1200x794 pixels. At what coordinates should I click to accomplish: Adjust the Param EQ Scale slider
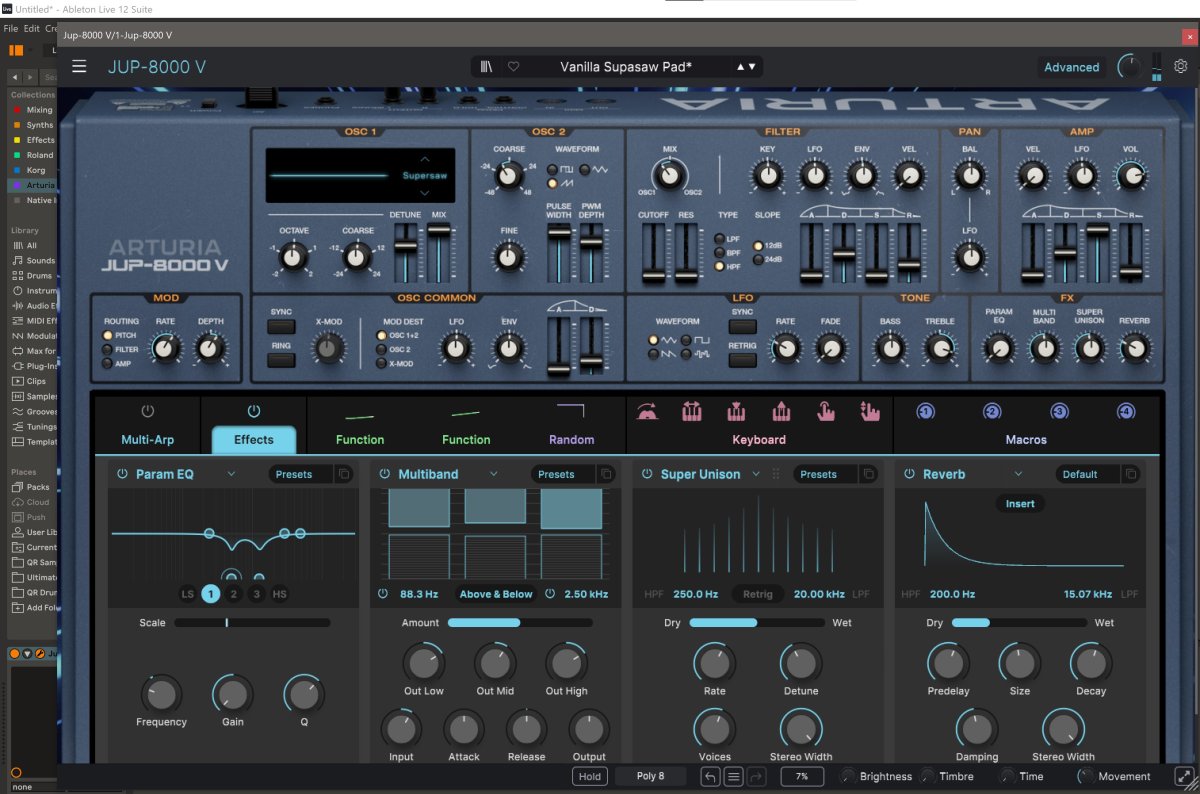[252, 622]
